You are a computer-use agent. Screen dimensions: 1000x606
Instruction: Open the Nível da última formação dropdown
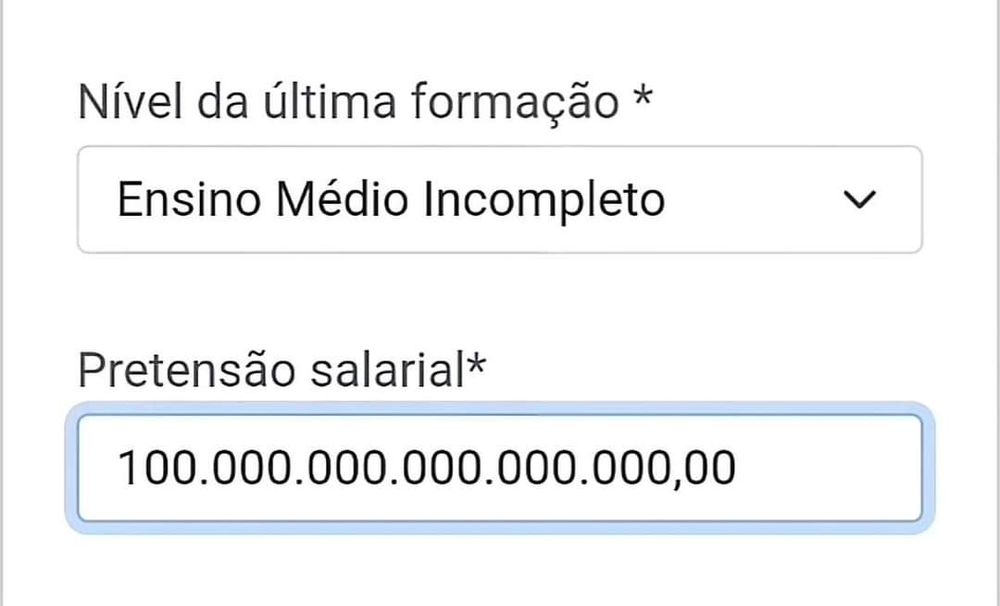tap(500, 199)
